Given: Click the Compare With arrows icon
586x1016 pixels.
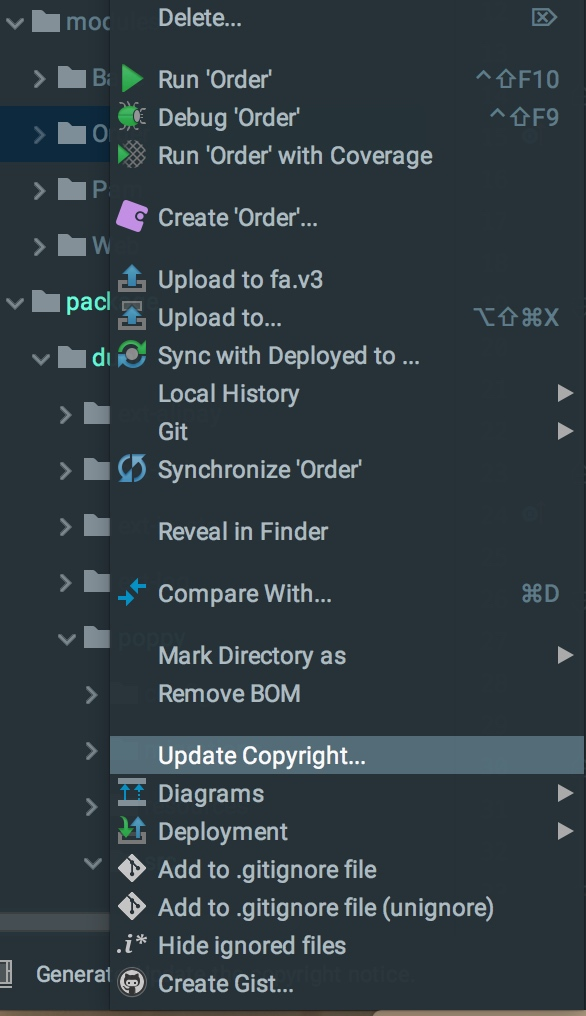Looking at the screenshot, I should (x=132, y=593).
